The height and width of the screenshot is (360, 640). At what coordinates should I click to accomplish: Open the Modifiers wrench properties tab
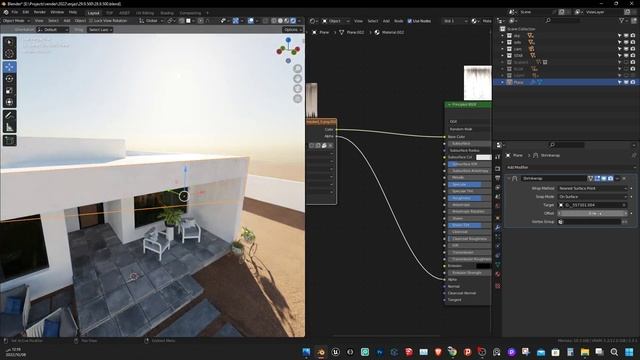[x=498, y=227]
